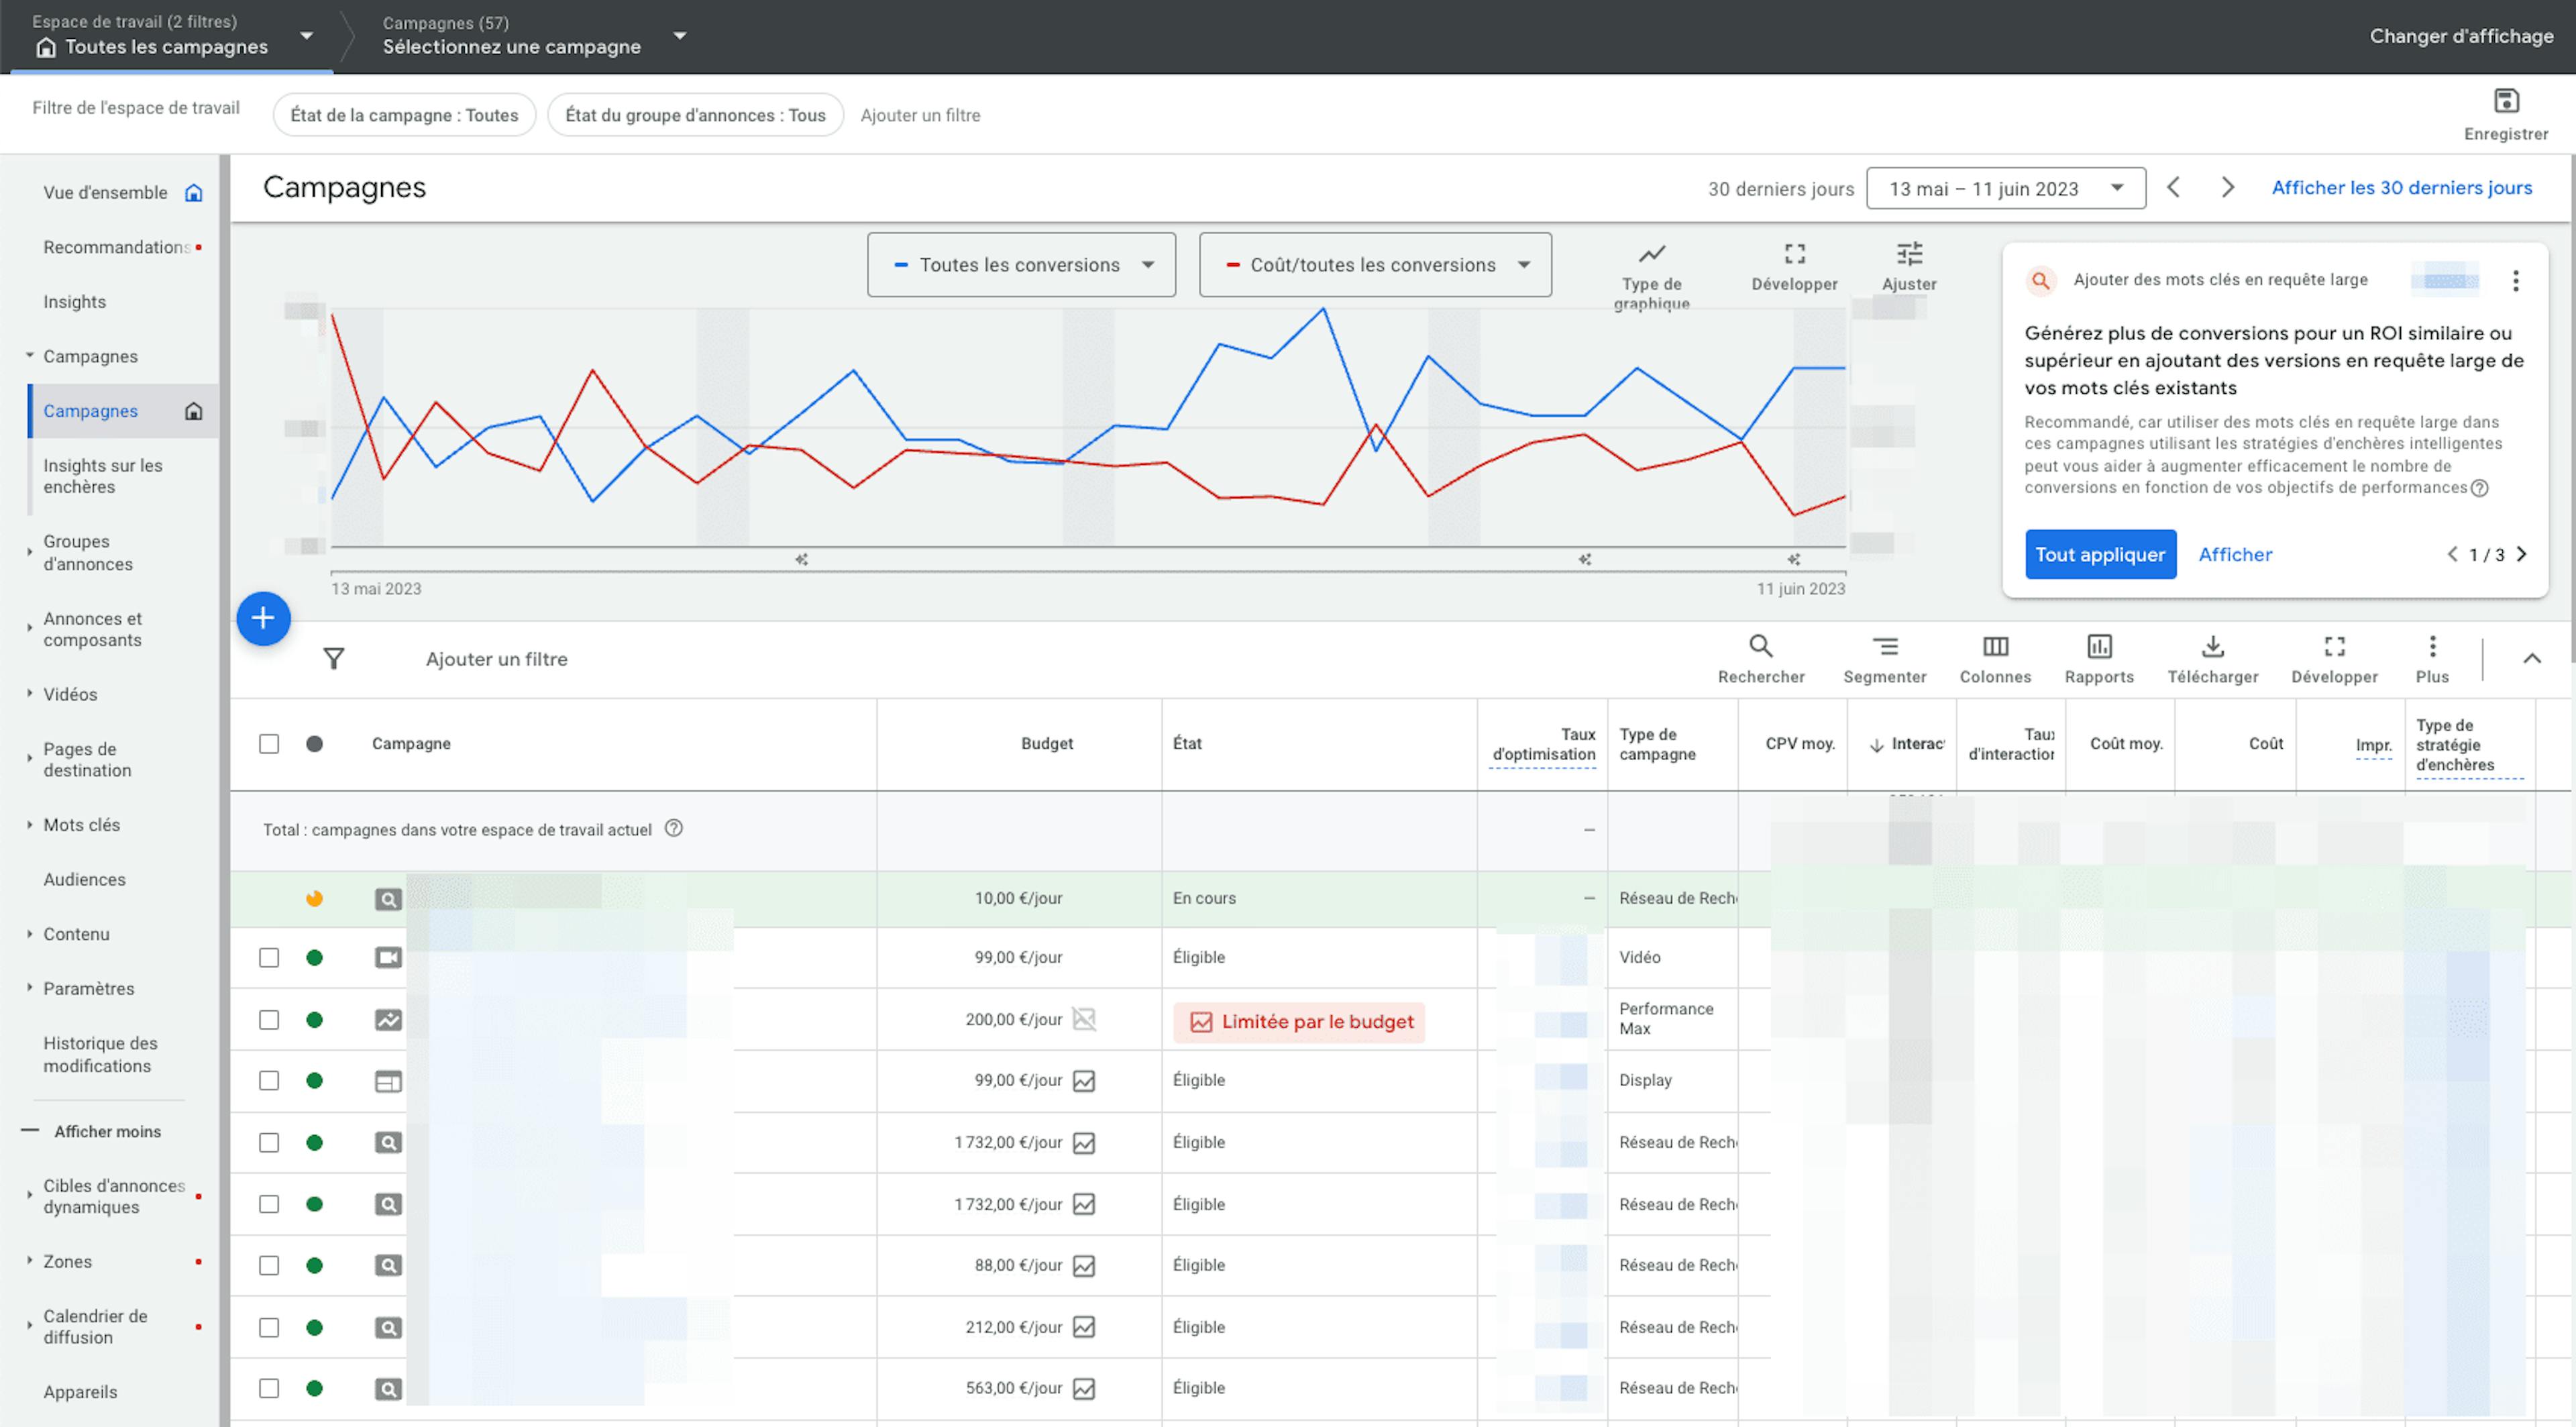
Task: Open Insights in the left sidebar
Action: [74, 302]
